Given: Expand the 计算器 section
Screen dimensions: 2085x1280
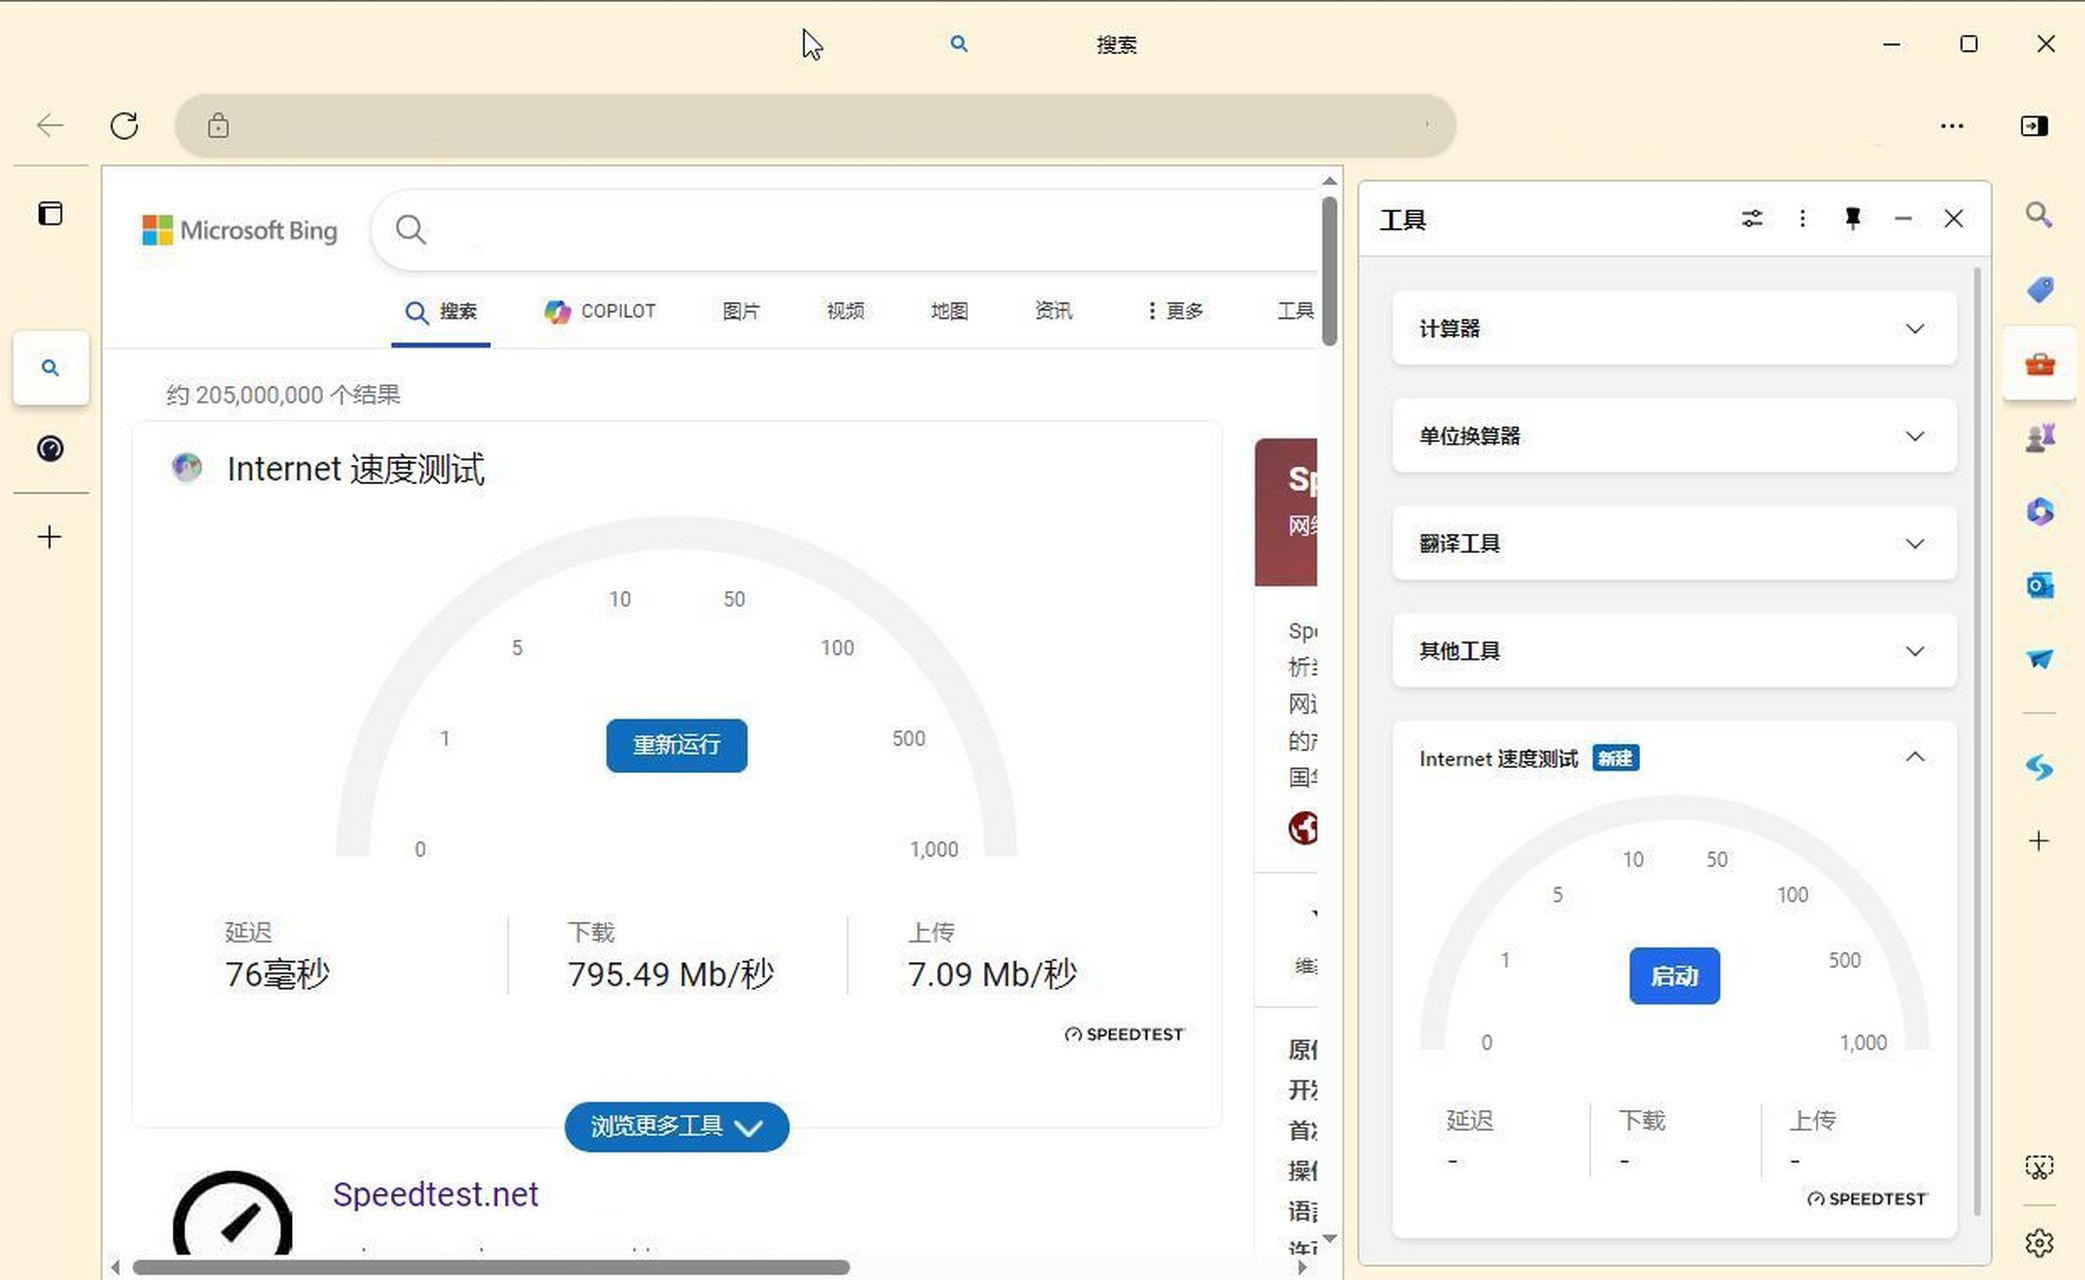Looking at the screenshot, I should (x=1674, y=328).
